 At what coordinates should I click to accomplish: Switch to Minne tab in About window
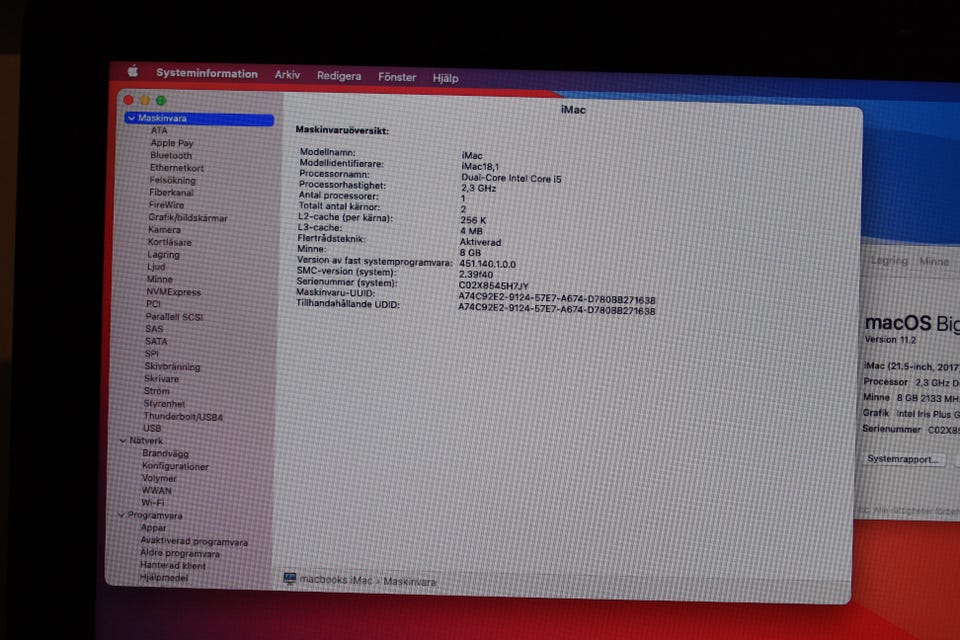click(x=934, y=262)
